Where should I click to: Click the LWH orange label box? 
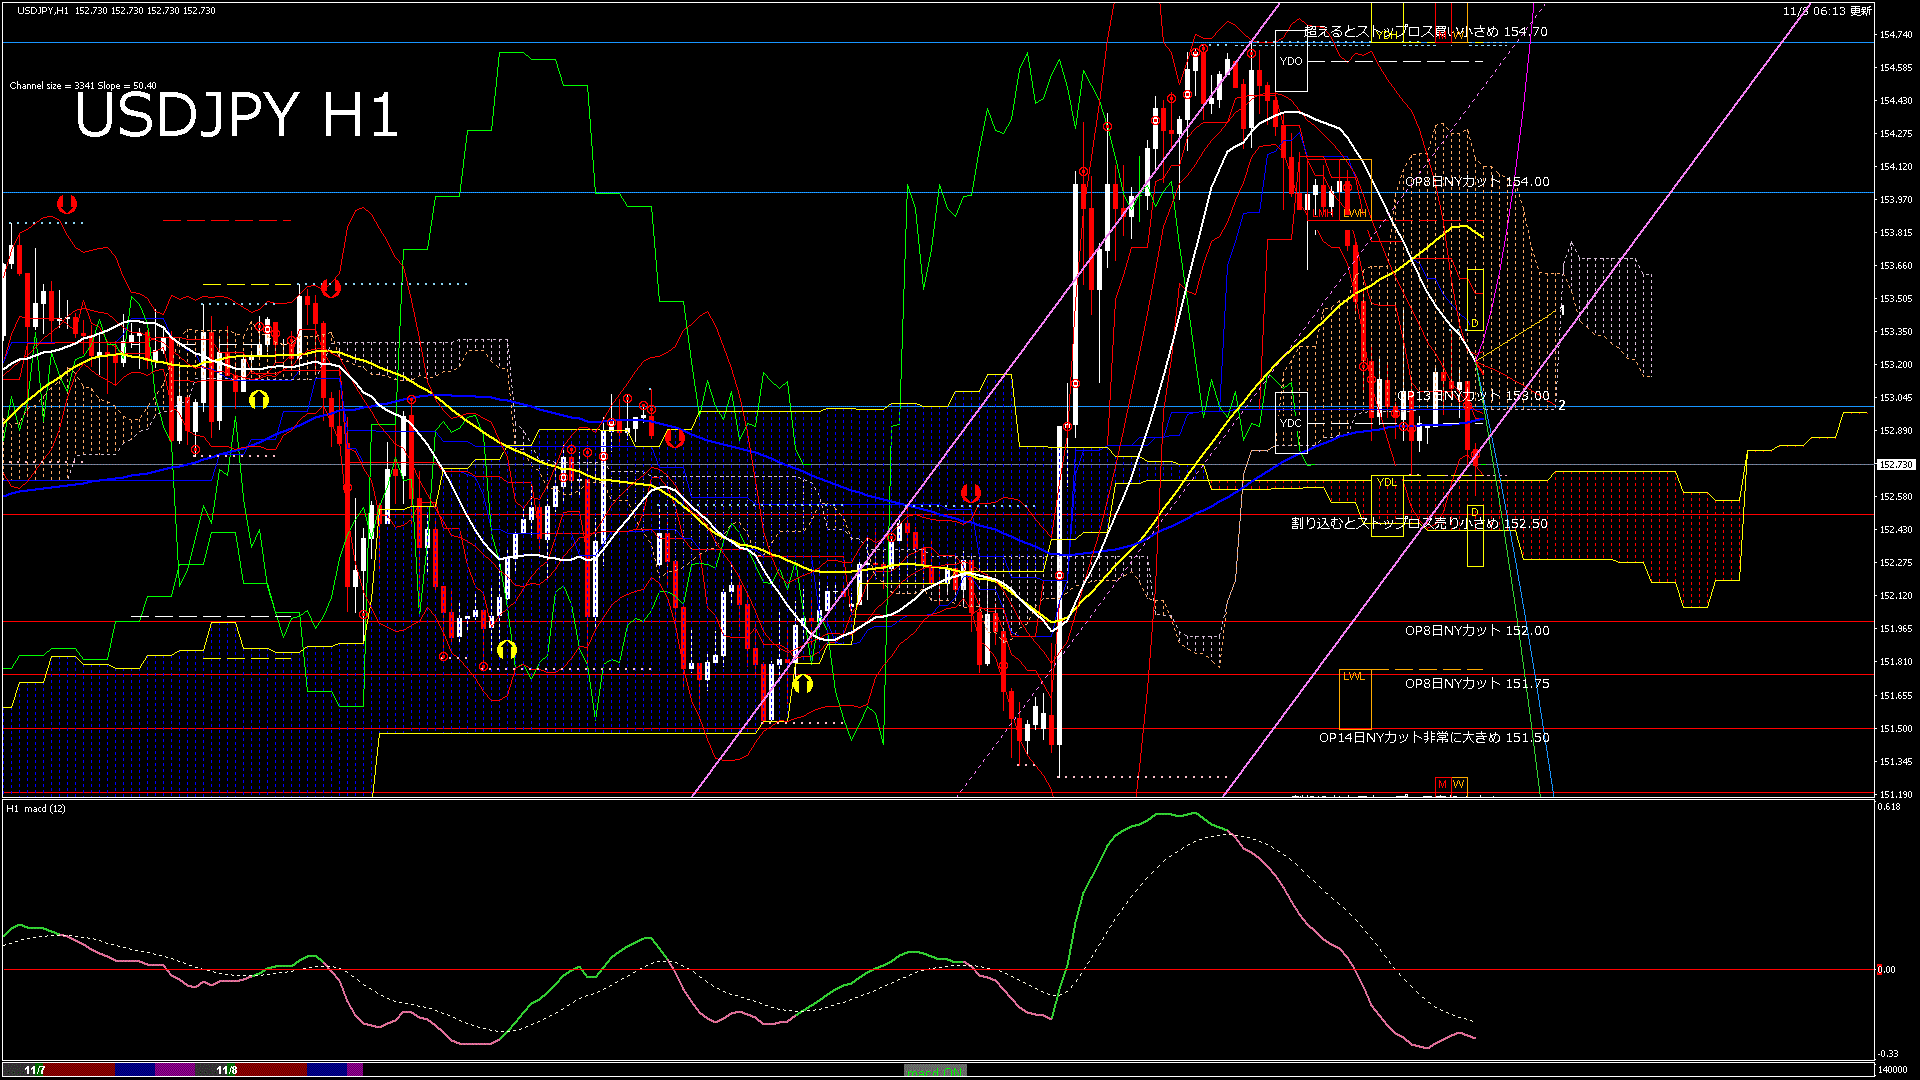pyautogui.click(x=1355, y=213)
